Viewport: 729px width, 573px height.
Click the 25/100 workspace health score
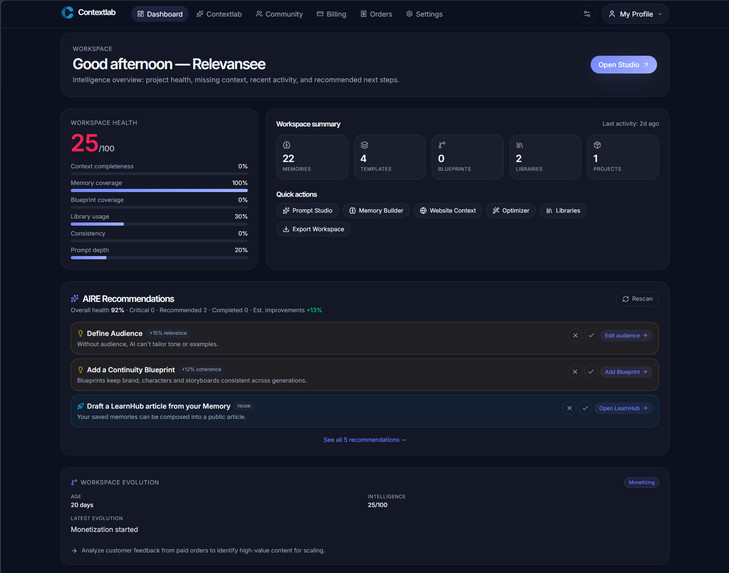coord(93,143)
